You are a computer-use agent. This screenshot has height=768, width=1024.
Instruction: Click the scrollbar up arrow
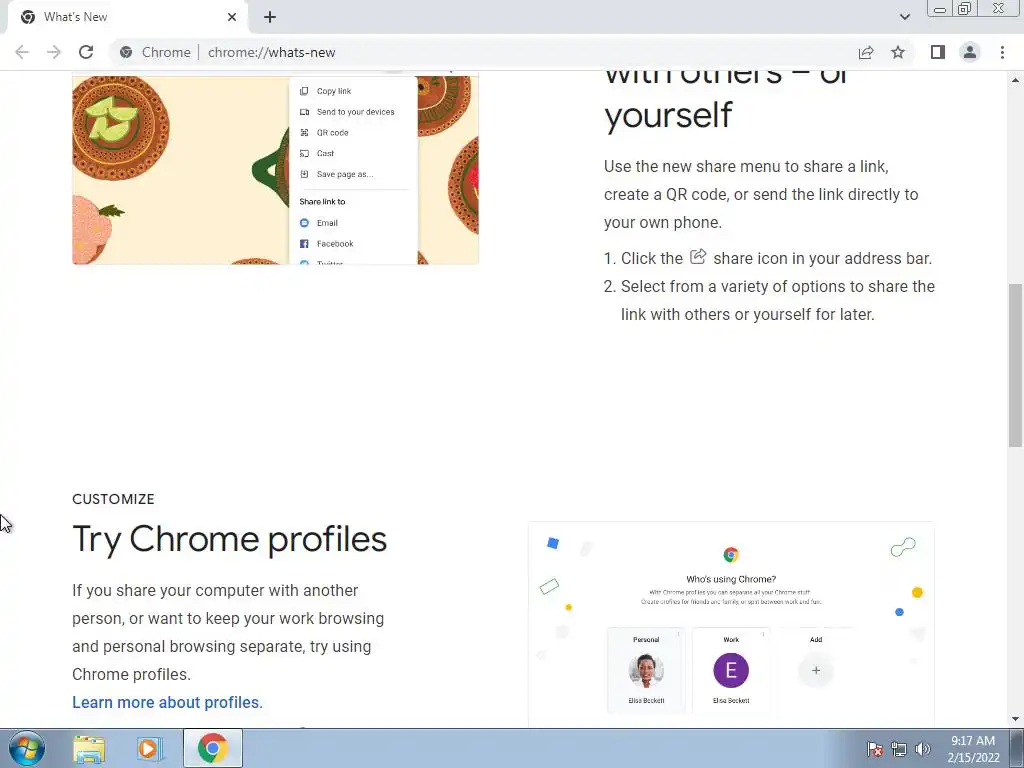point(1015,80)
